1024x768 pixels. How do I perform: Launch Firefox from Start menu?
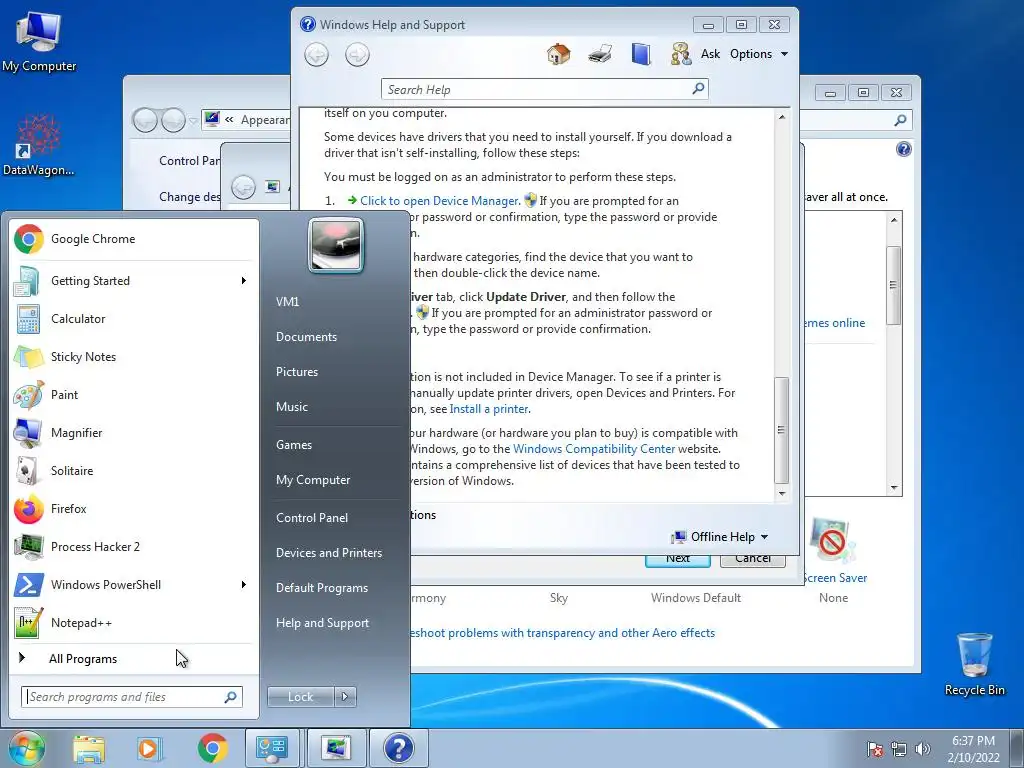click(x=134, y=508)
